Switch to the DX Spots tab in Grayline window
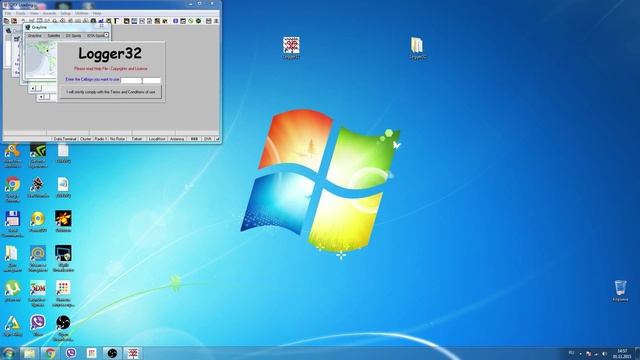Image resolution: width=640 pixels, height=360 pixels. click(73, 36)
